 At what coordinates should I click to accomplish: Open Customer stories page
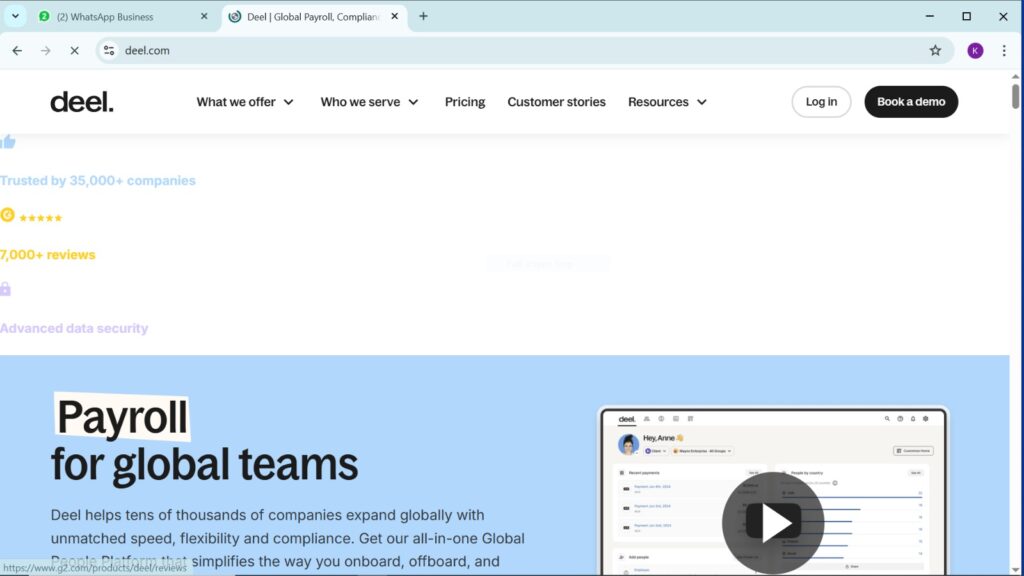(556, 102)
